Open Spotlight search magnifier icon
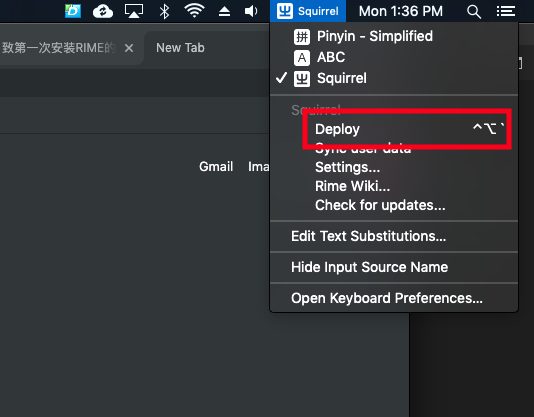Screen dimensions: 534x417 [473, 12]
